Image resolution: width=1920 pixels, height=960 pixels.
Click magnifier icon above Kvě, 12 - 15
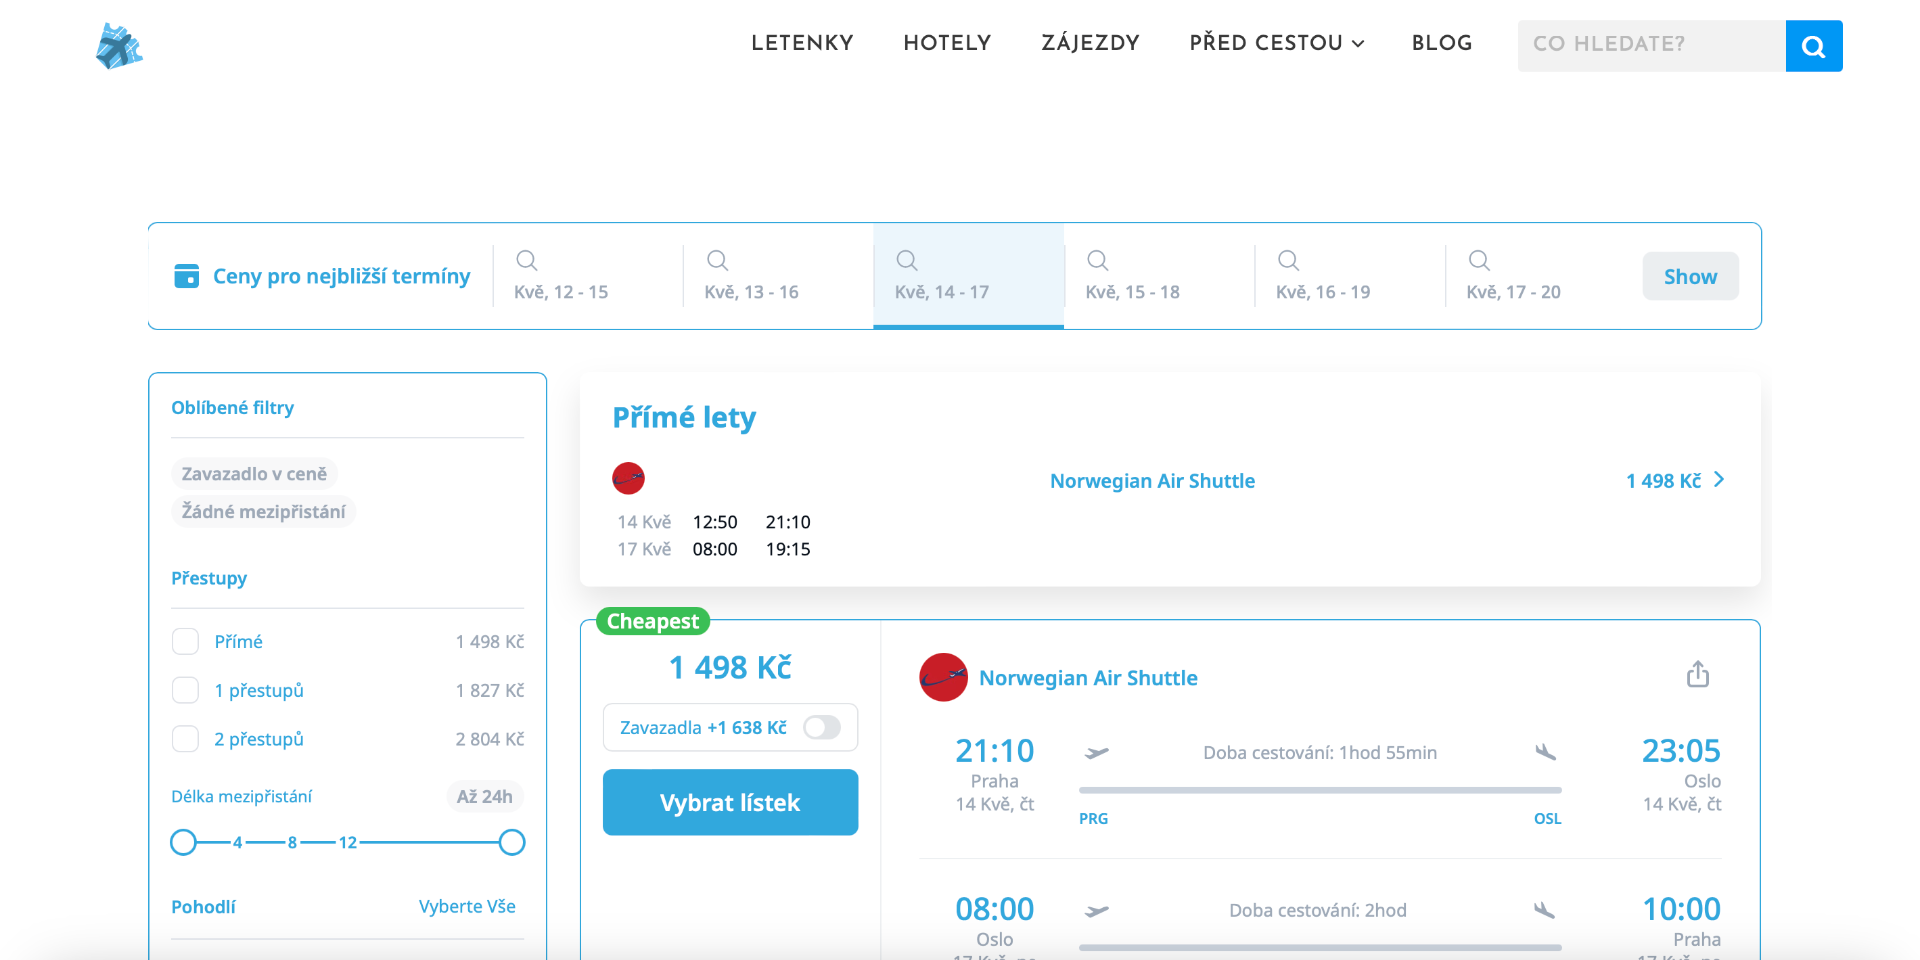click(527, 261)
